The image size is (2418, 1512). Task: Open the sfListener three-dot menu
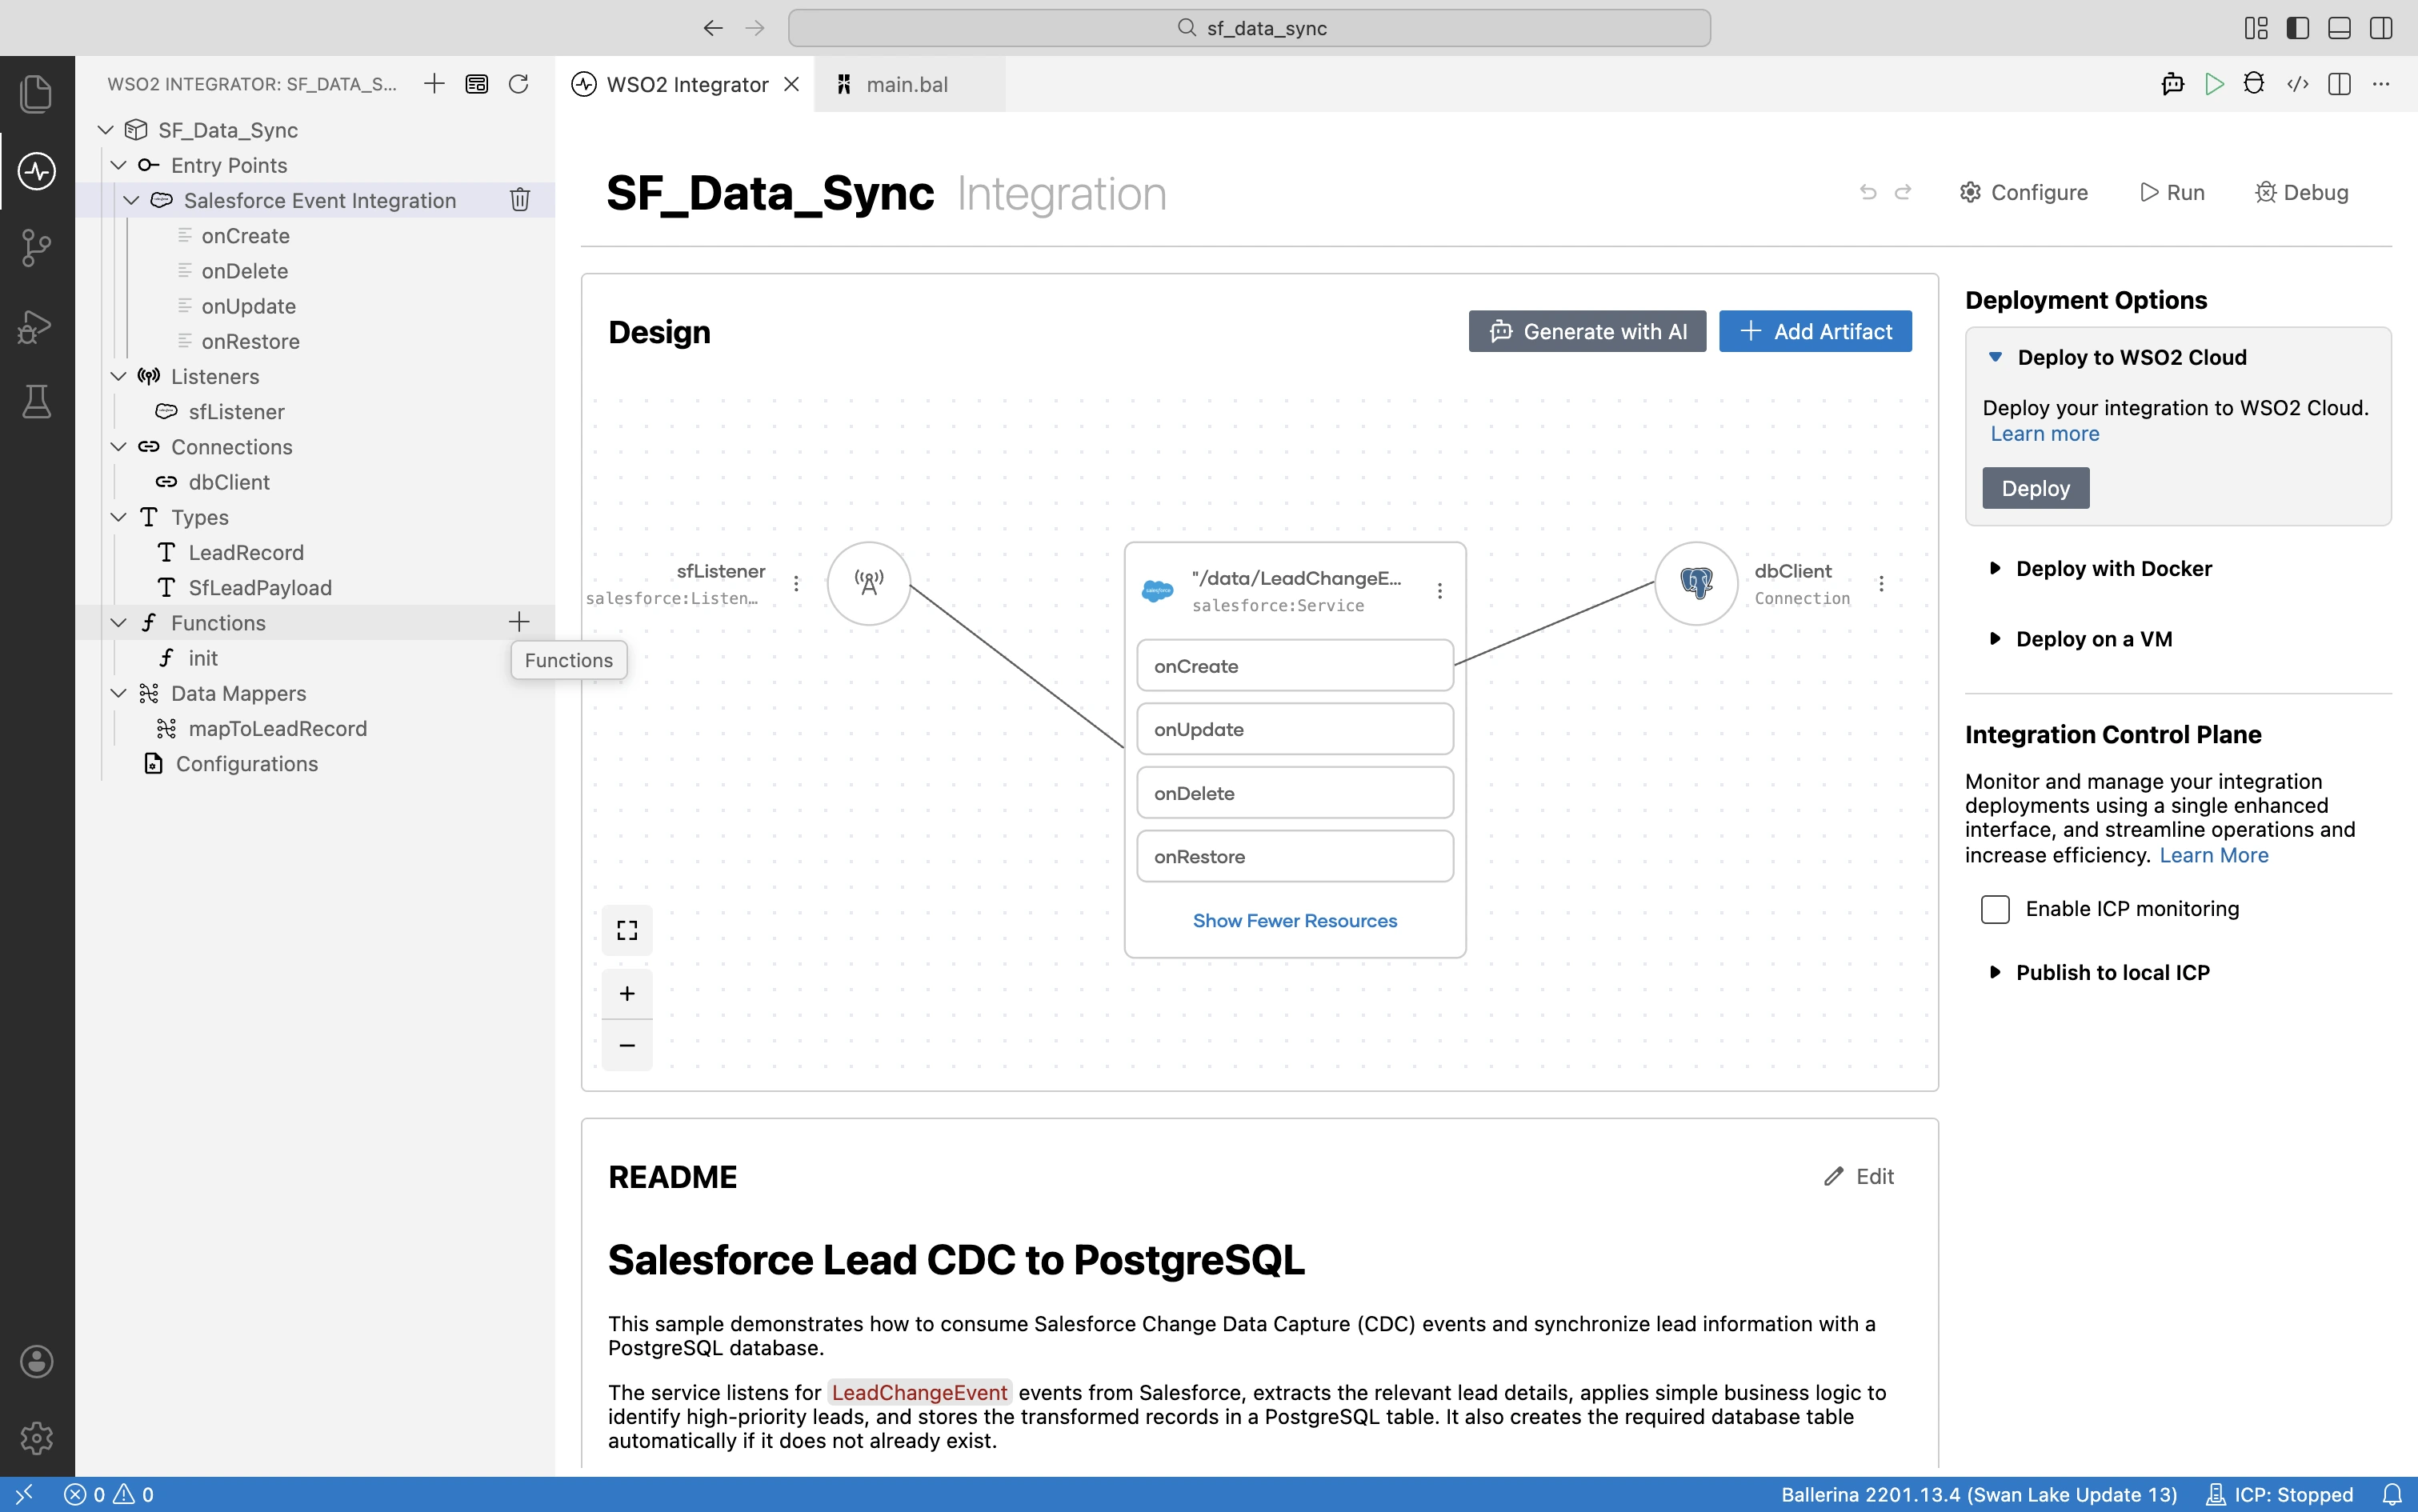click(x=796, y=583)
